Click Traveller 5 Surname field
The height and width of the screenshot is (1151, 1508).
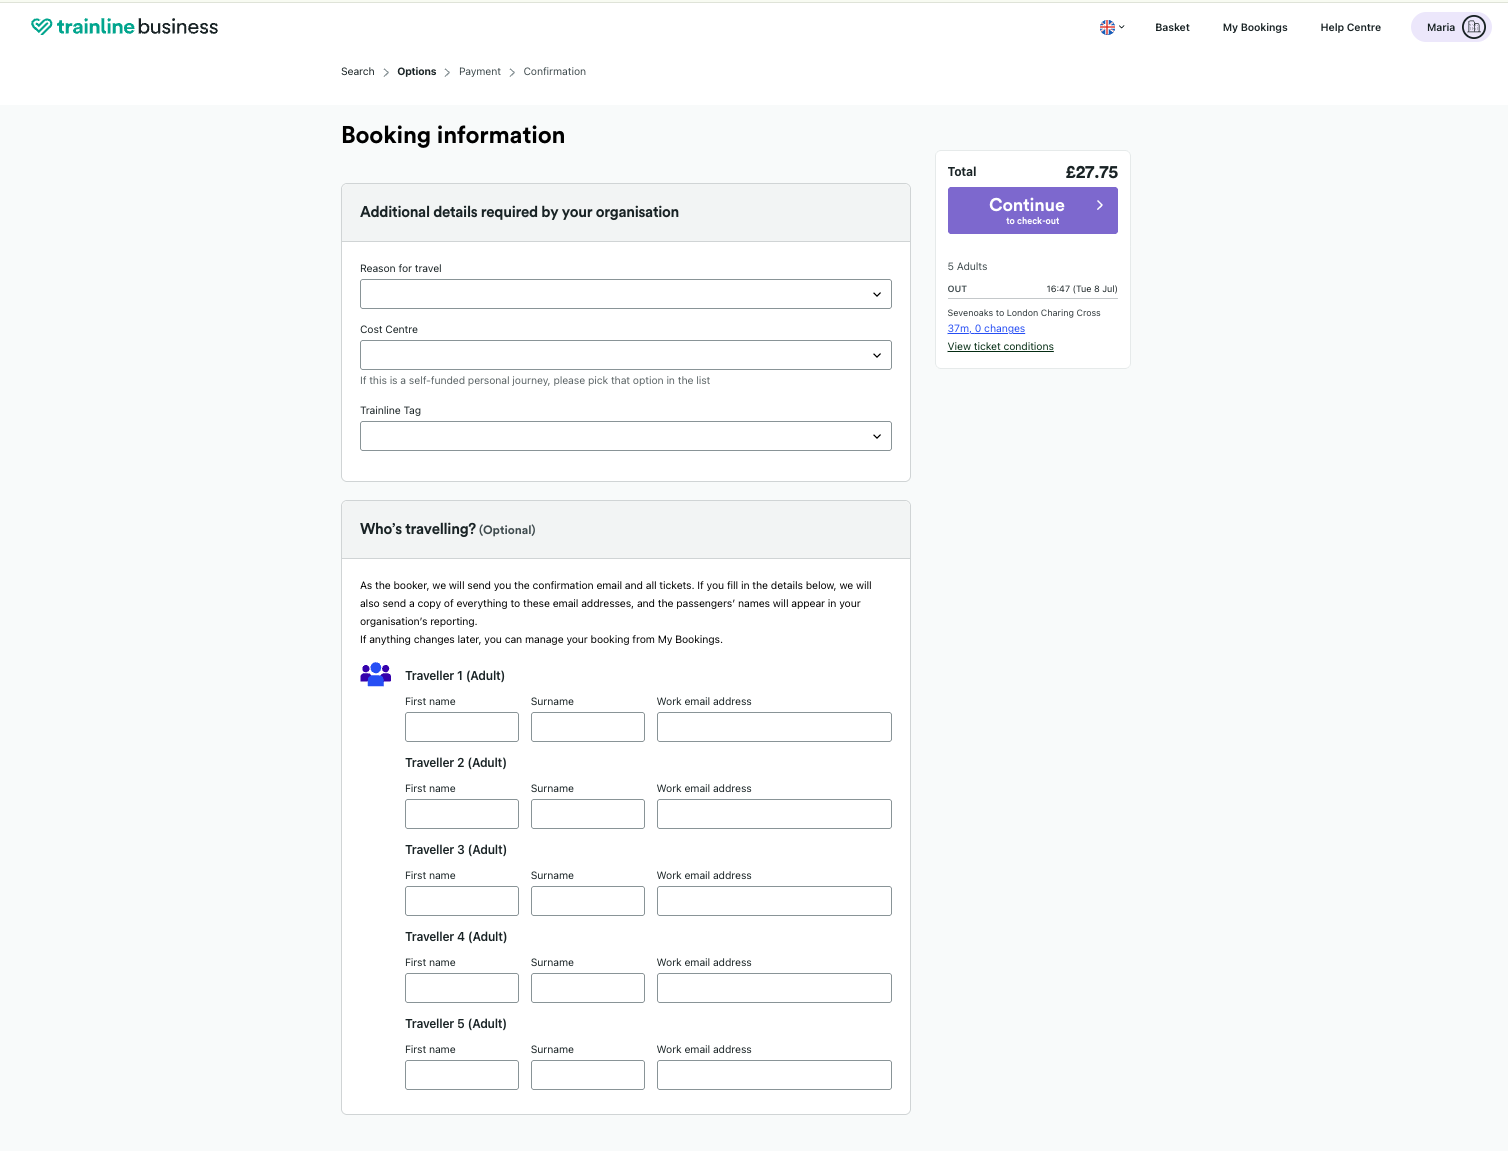(x=588, y=1075)
